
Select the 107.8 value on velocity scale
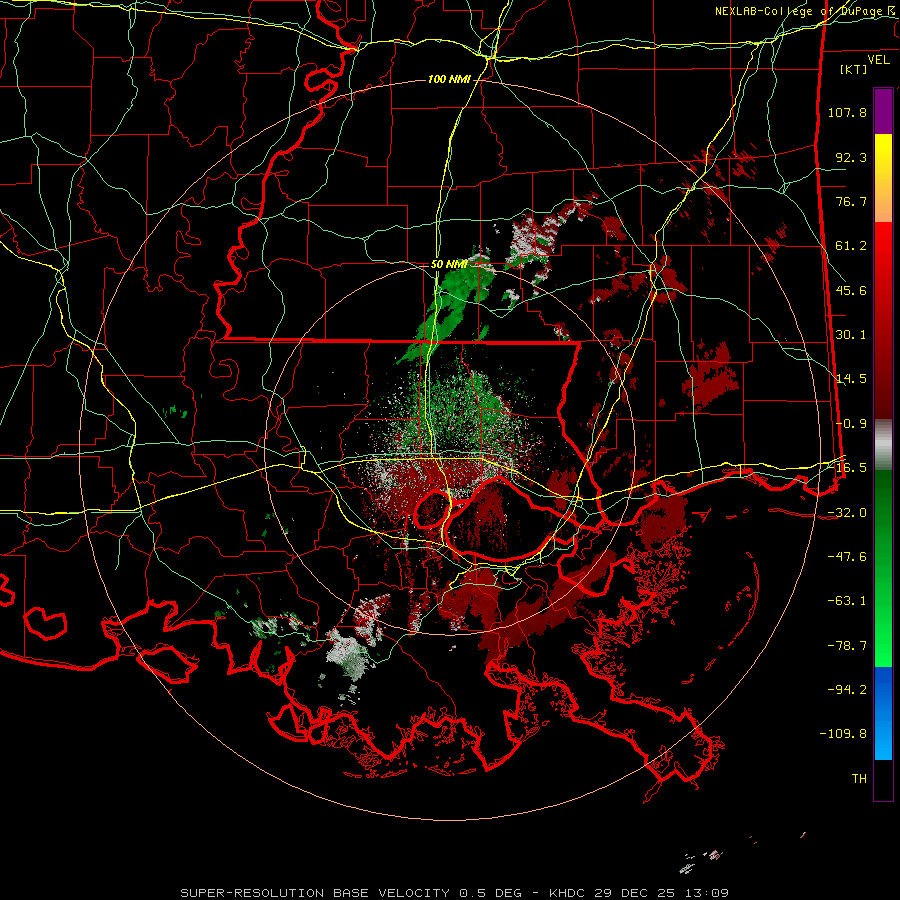coord(847,112)
